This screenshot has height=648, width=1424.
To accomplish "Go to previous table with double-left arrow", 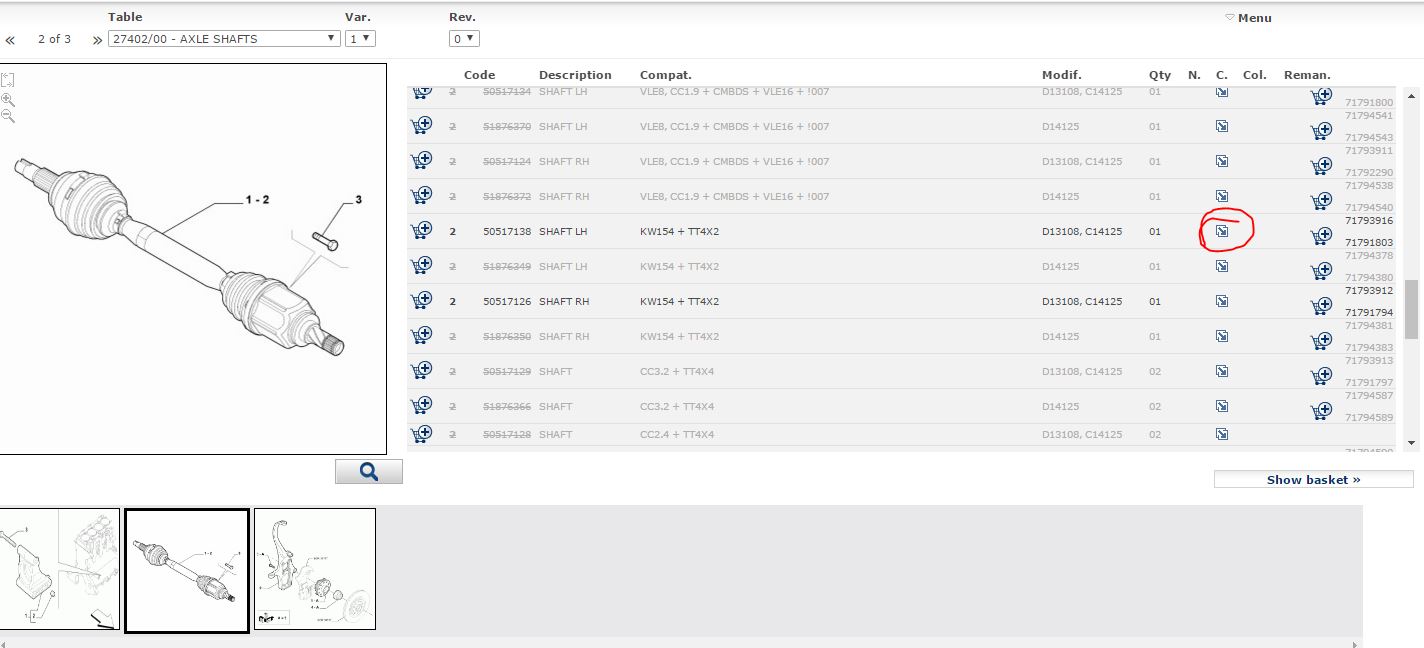I will click(10, 40).
